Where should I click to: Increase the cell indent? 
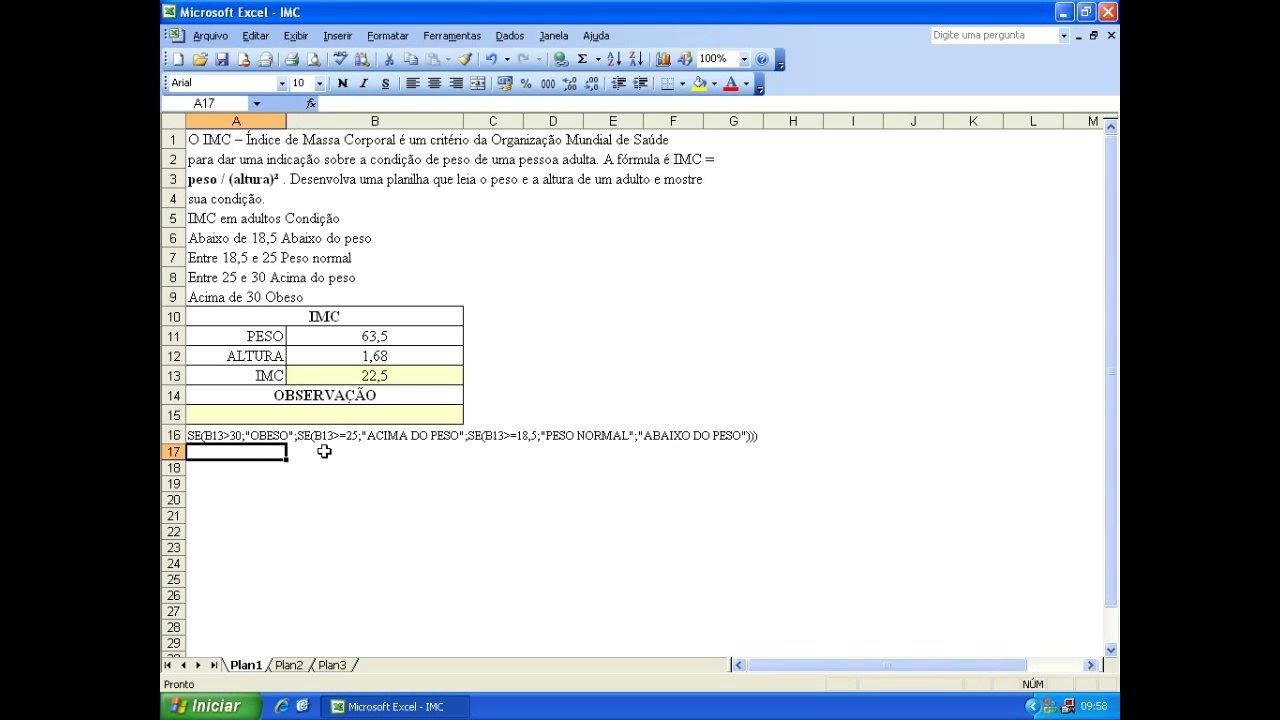pyautogui.click(x=641, y=83)
